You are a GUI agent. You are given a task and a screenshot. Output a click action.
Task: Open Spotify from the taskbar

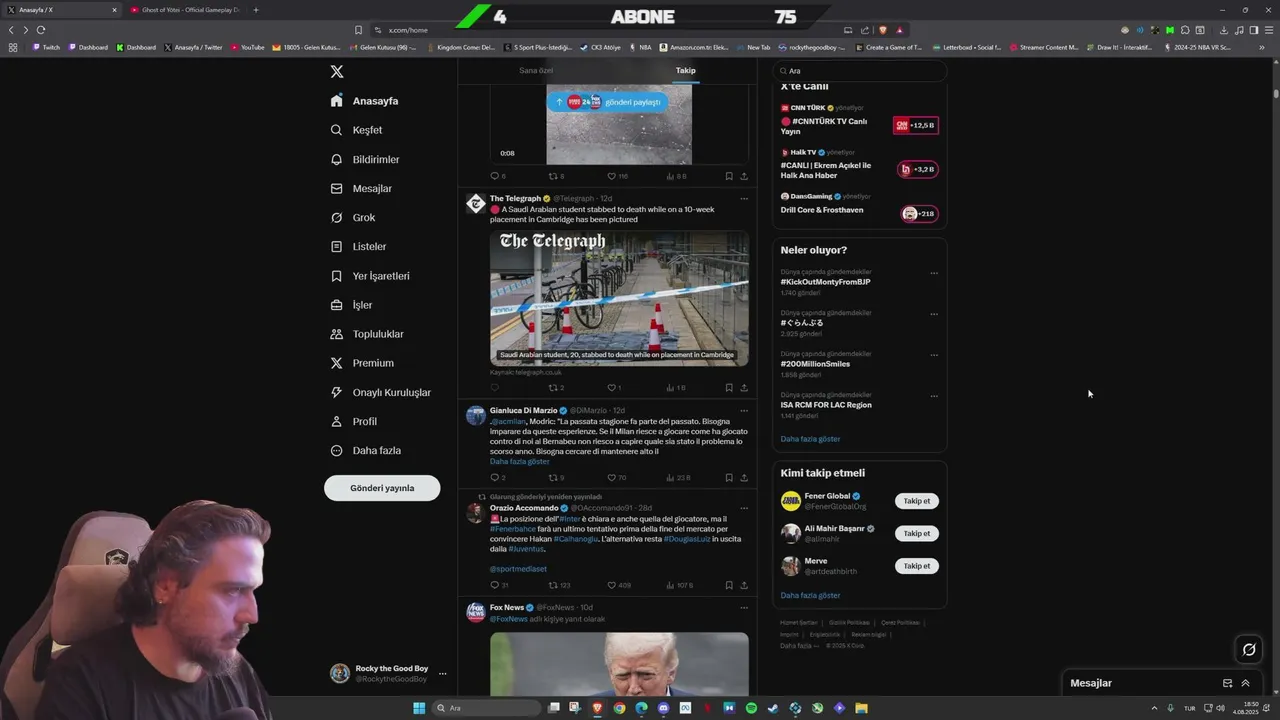tap(751, 708)
